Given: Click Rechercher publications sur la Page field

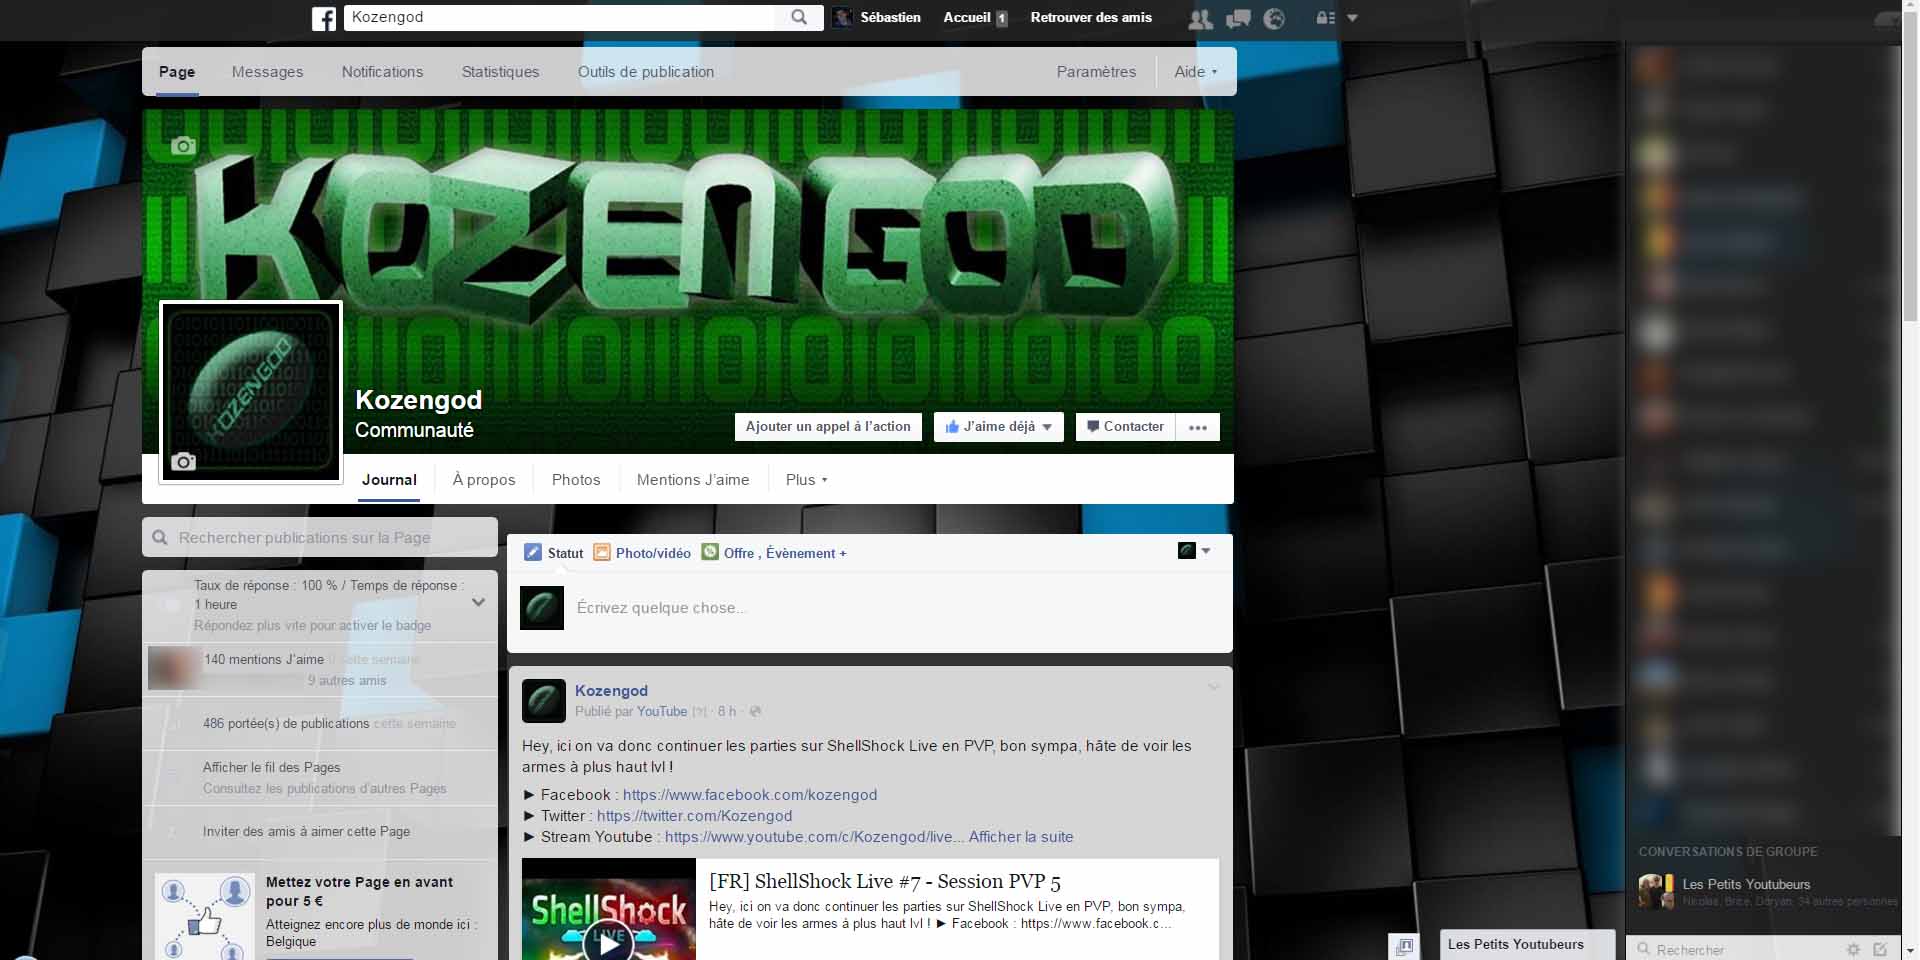Looking at the screenshot, I should (x=320, y=537).
